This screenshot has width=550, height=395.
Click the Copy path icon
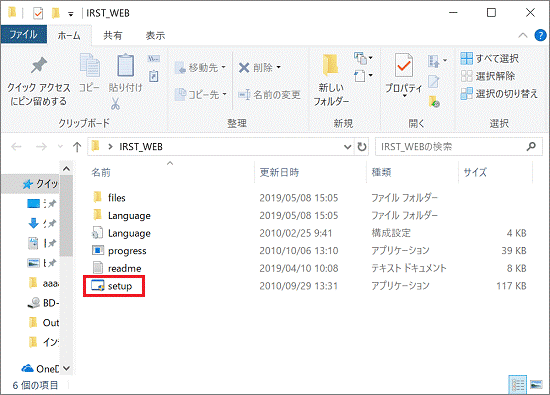point(154,59)
